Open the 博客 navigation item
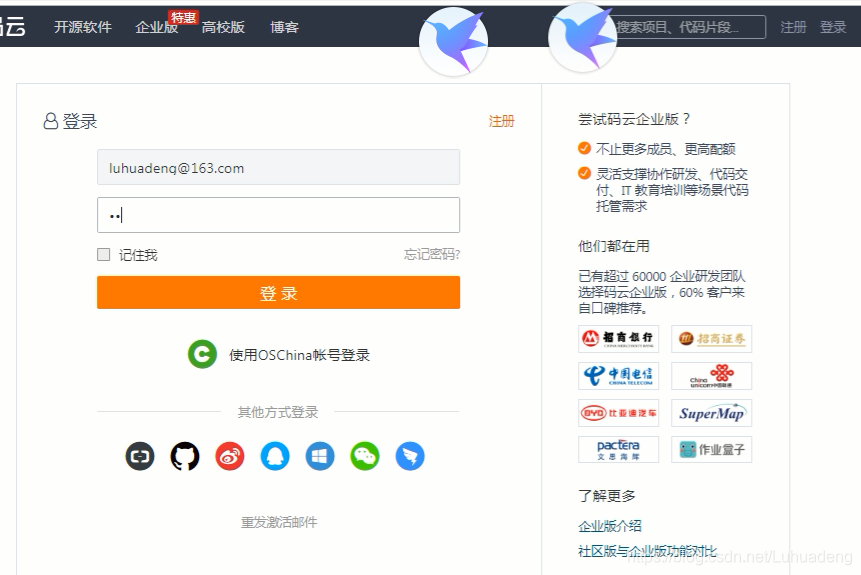861x575 pixels. click(284, 27)
